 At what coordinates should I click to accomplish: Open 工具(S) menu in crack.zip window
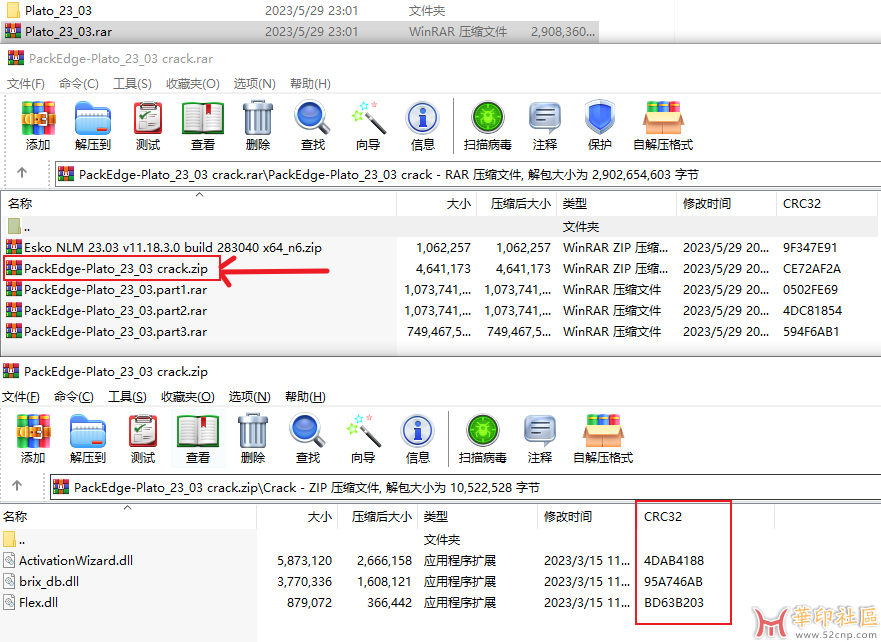127,397
